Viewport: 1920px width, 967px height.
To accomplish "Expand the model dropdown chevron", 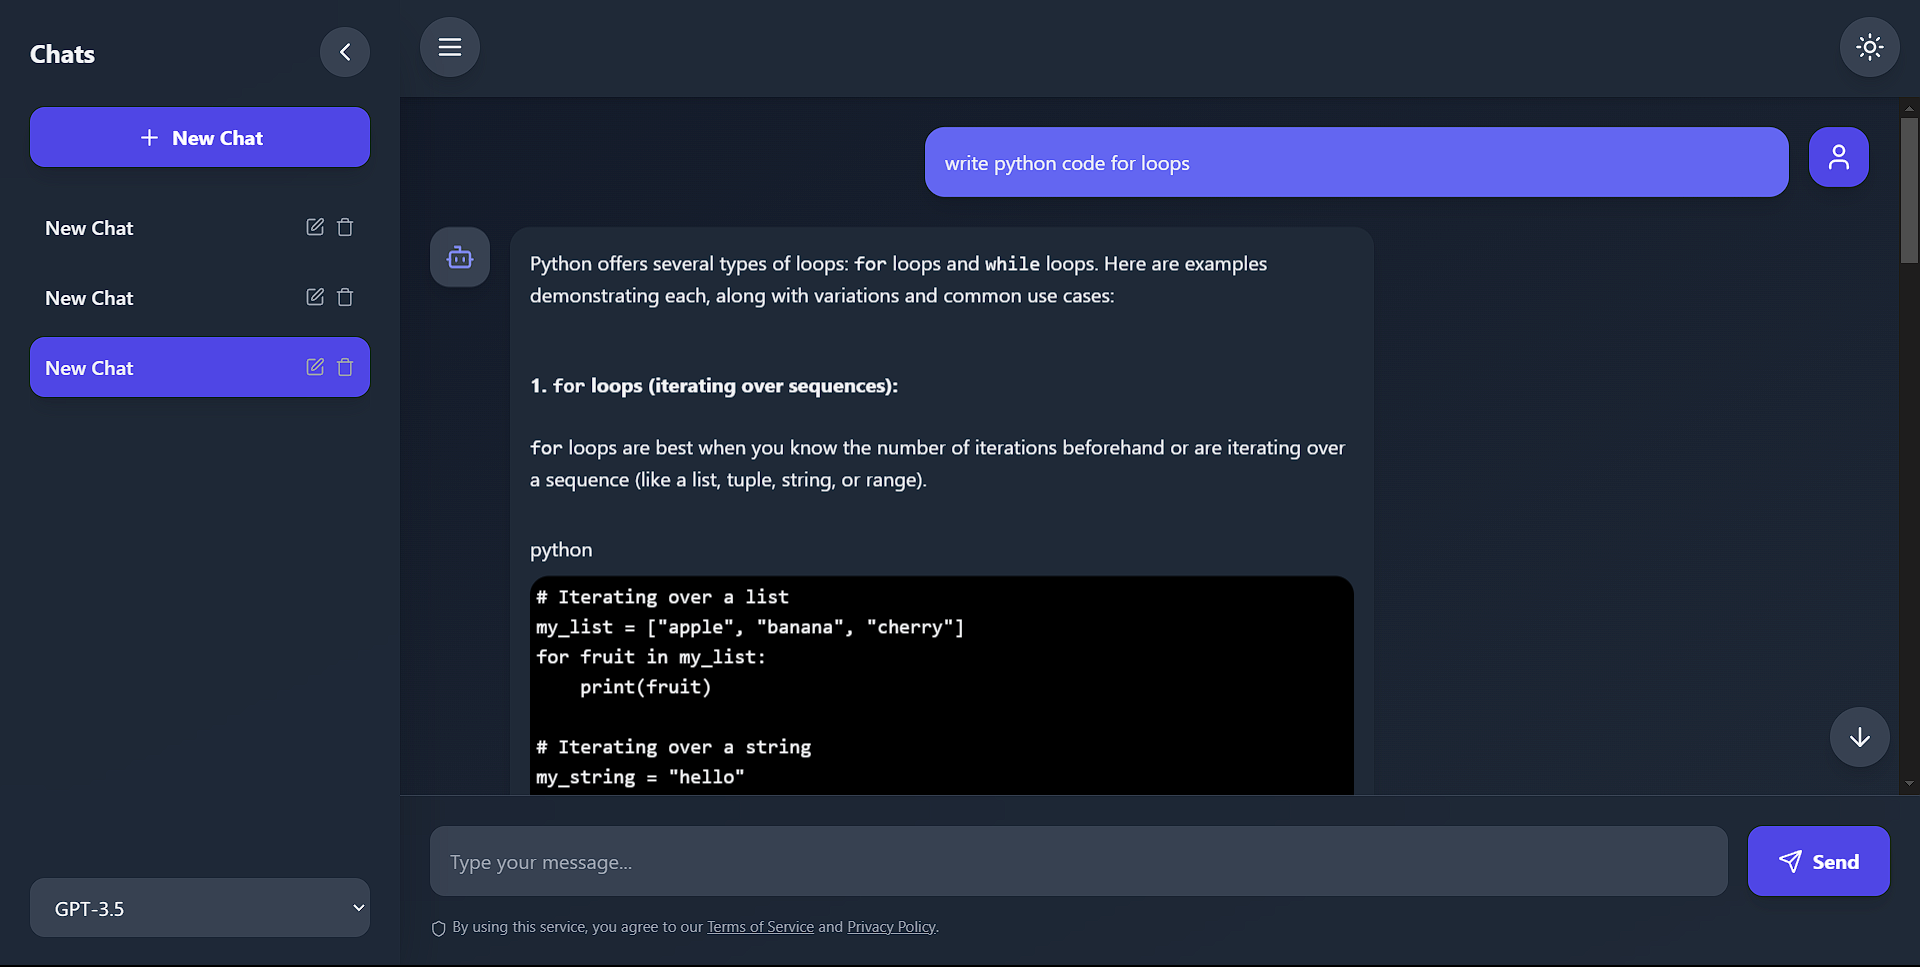I will (358, 908).
